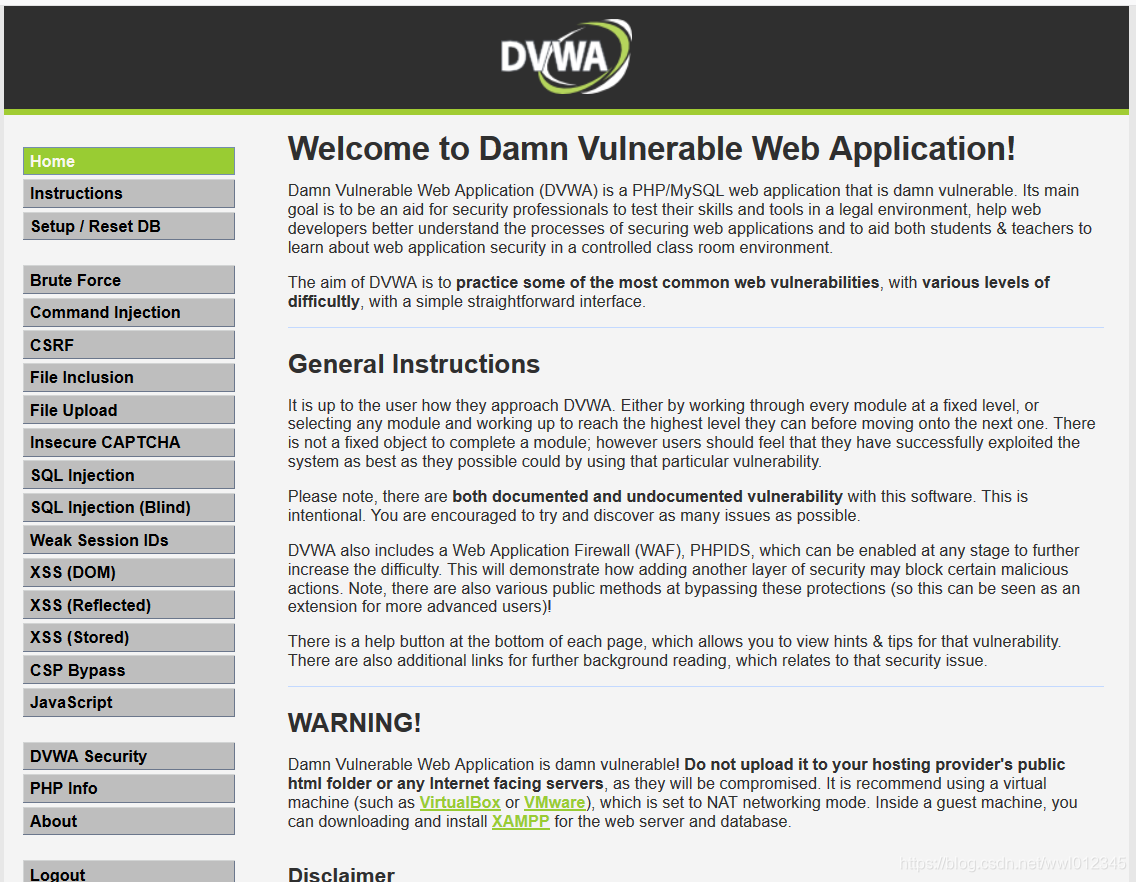Select CSP Bypass module

click(129, 670)
